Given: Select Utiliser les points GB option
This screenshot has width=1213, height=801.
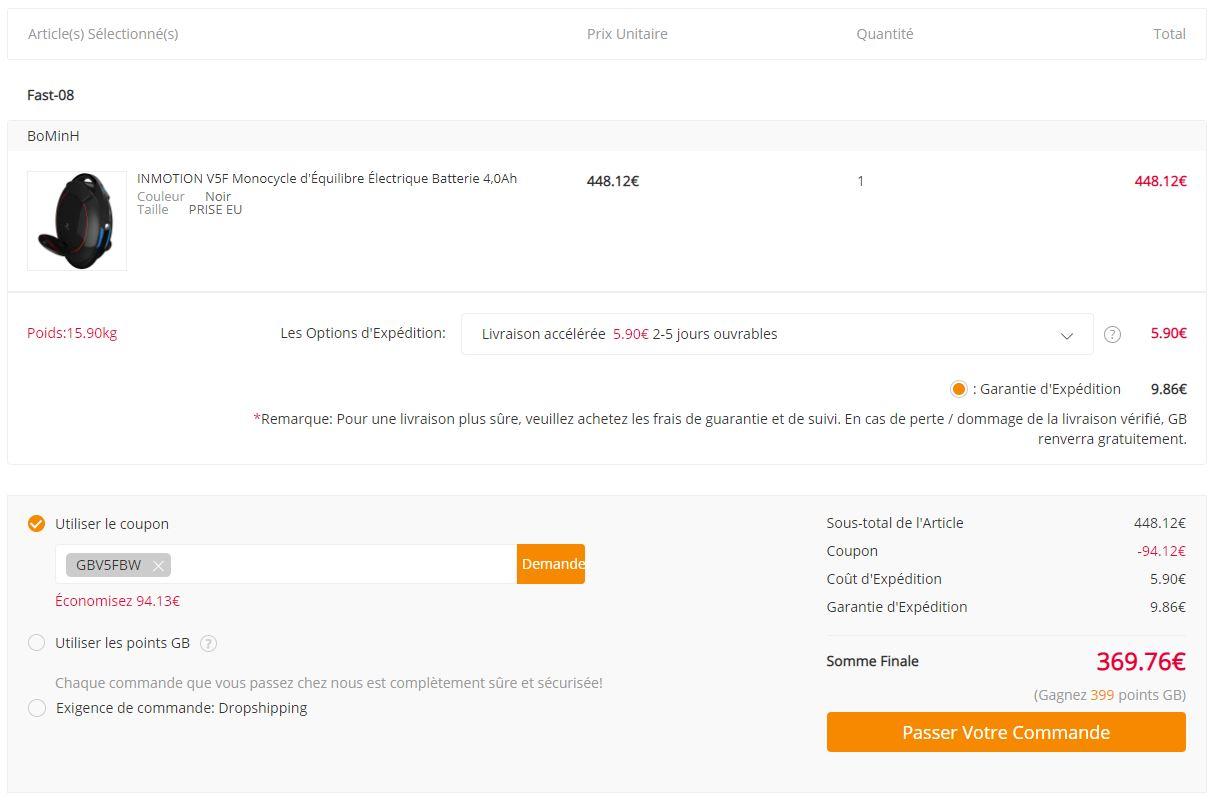Looking at the screenshot, I should pos(37,643).
